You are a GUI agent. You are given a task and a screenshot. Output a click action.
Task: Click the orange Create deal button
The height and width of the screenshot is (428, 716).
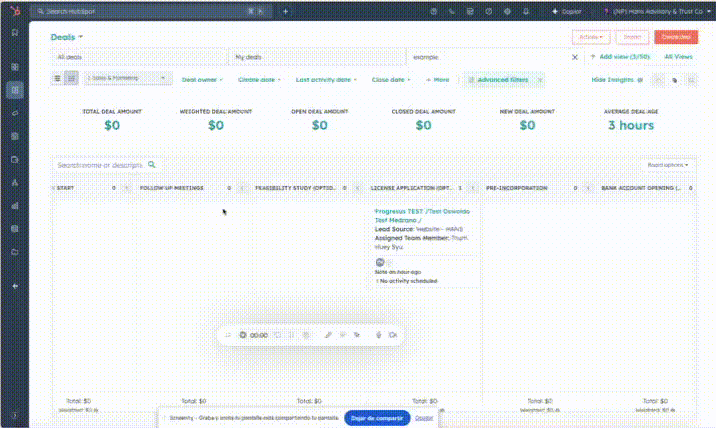676,37
